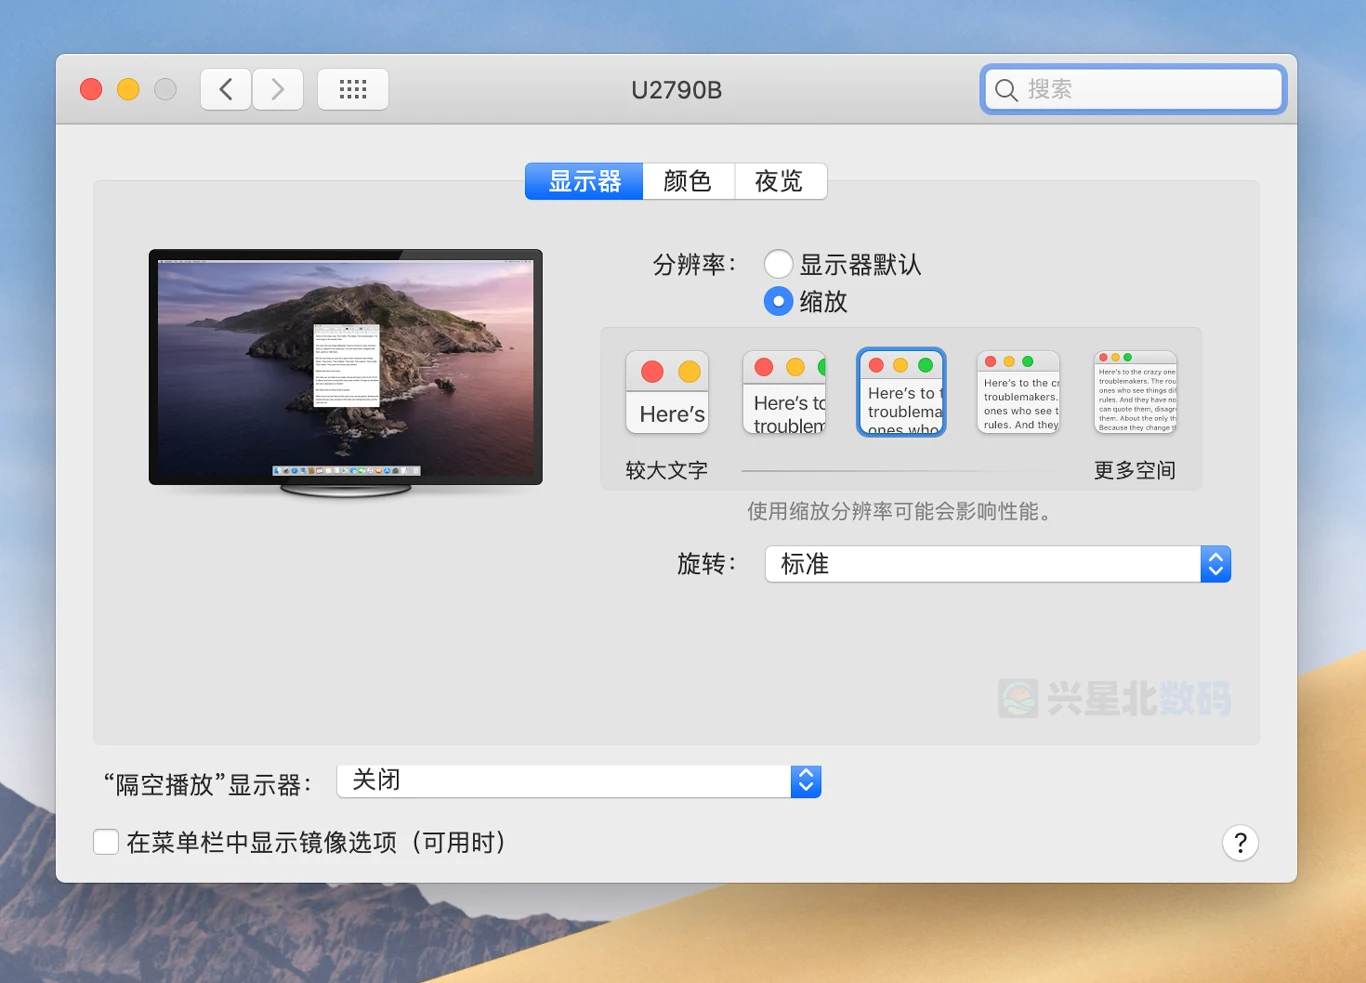This screenshot has width=1366, height=983.
Task: Select the 缩放 scaled radio button
Action: click(x=778, y=301)
